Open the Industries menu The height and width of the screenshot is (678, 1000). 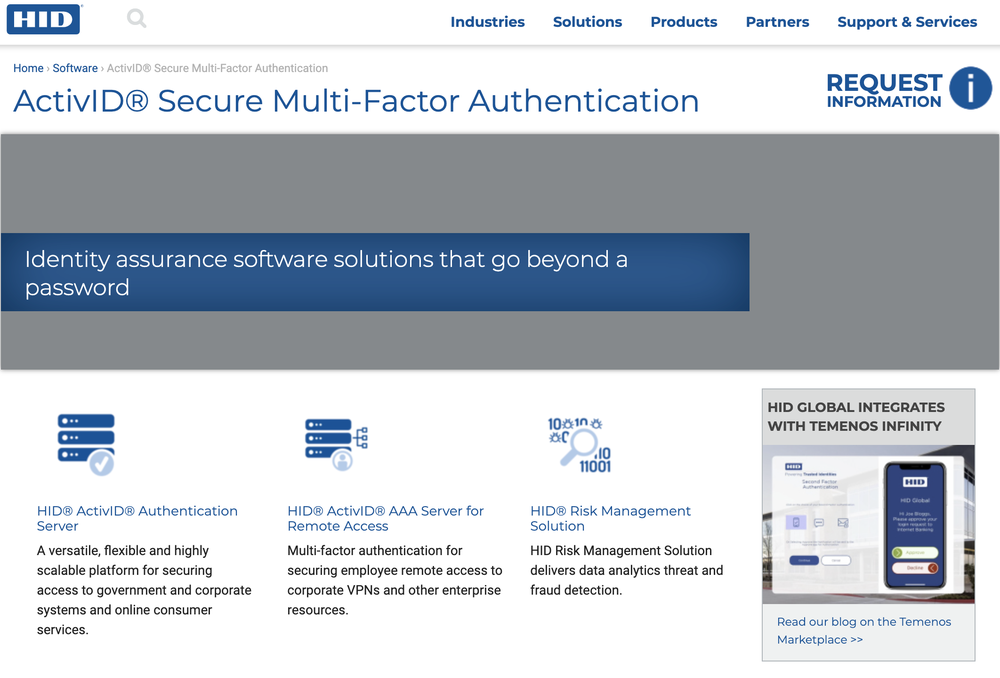[487, 22]
